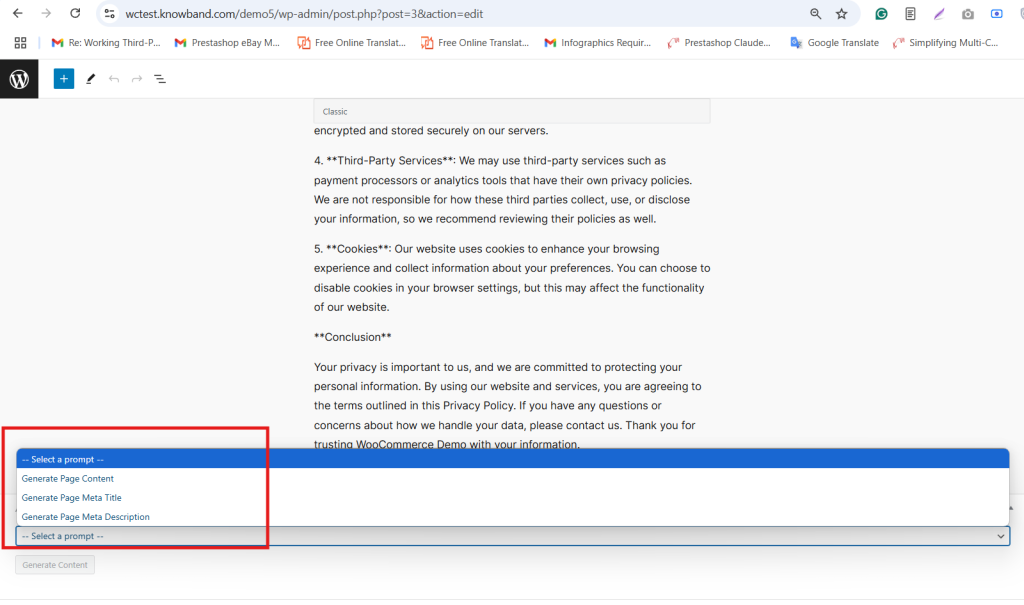The height and width of the screenshot is (605, 1024).
Task: Click the '**Conclusion**' paragraph text
Action: click(x=353, y=337)
